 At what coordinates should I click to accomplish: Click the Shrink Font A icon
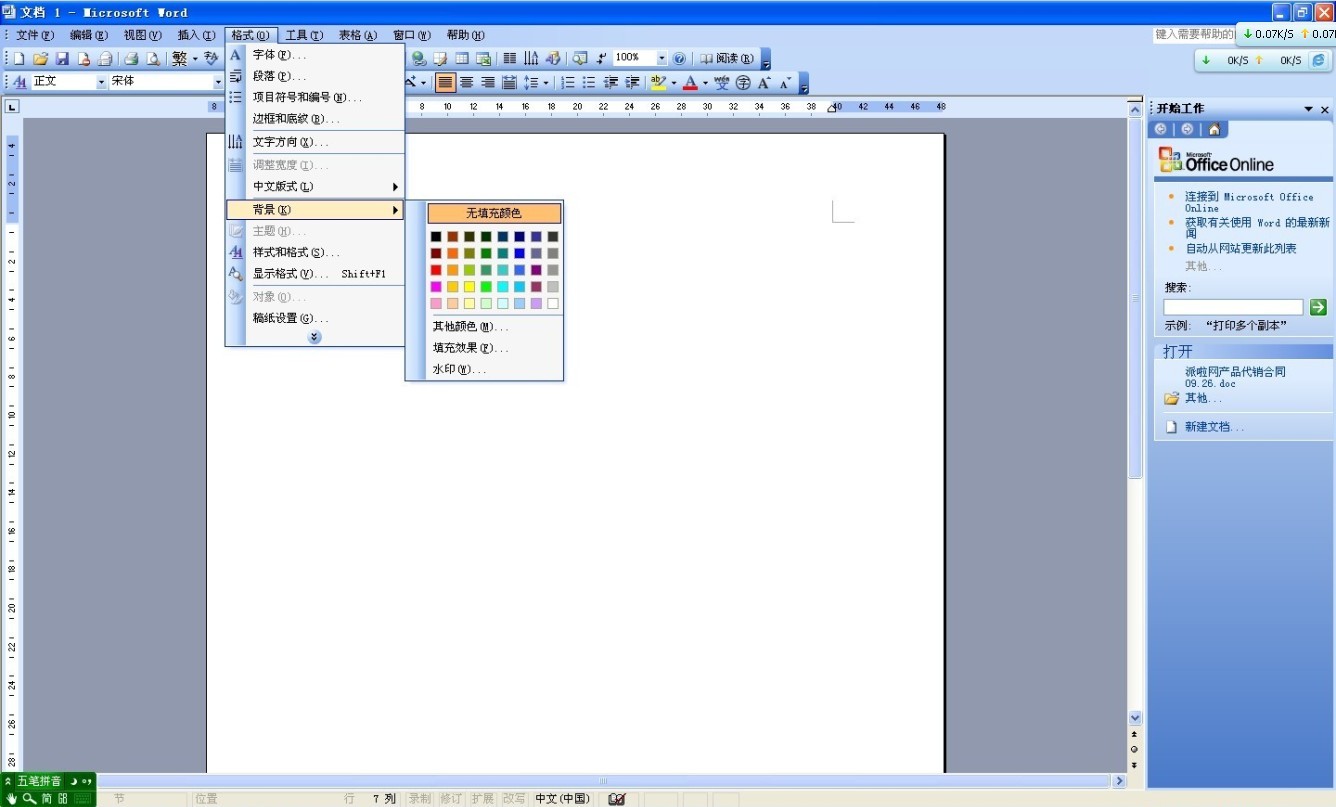(x=785, y=83)
